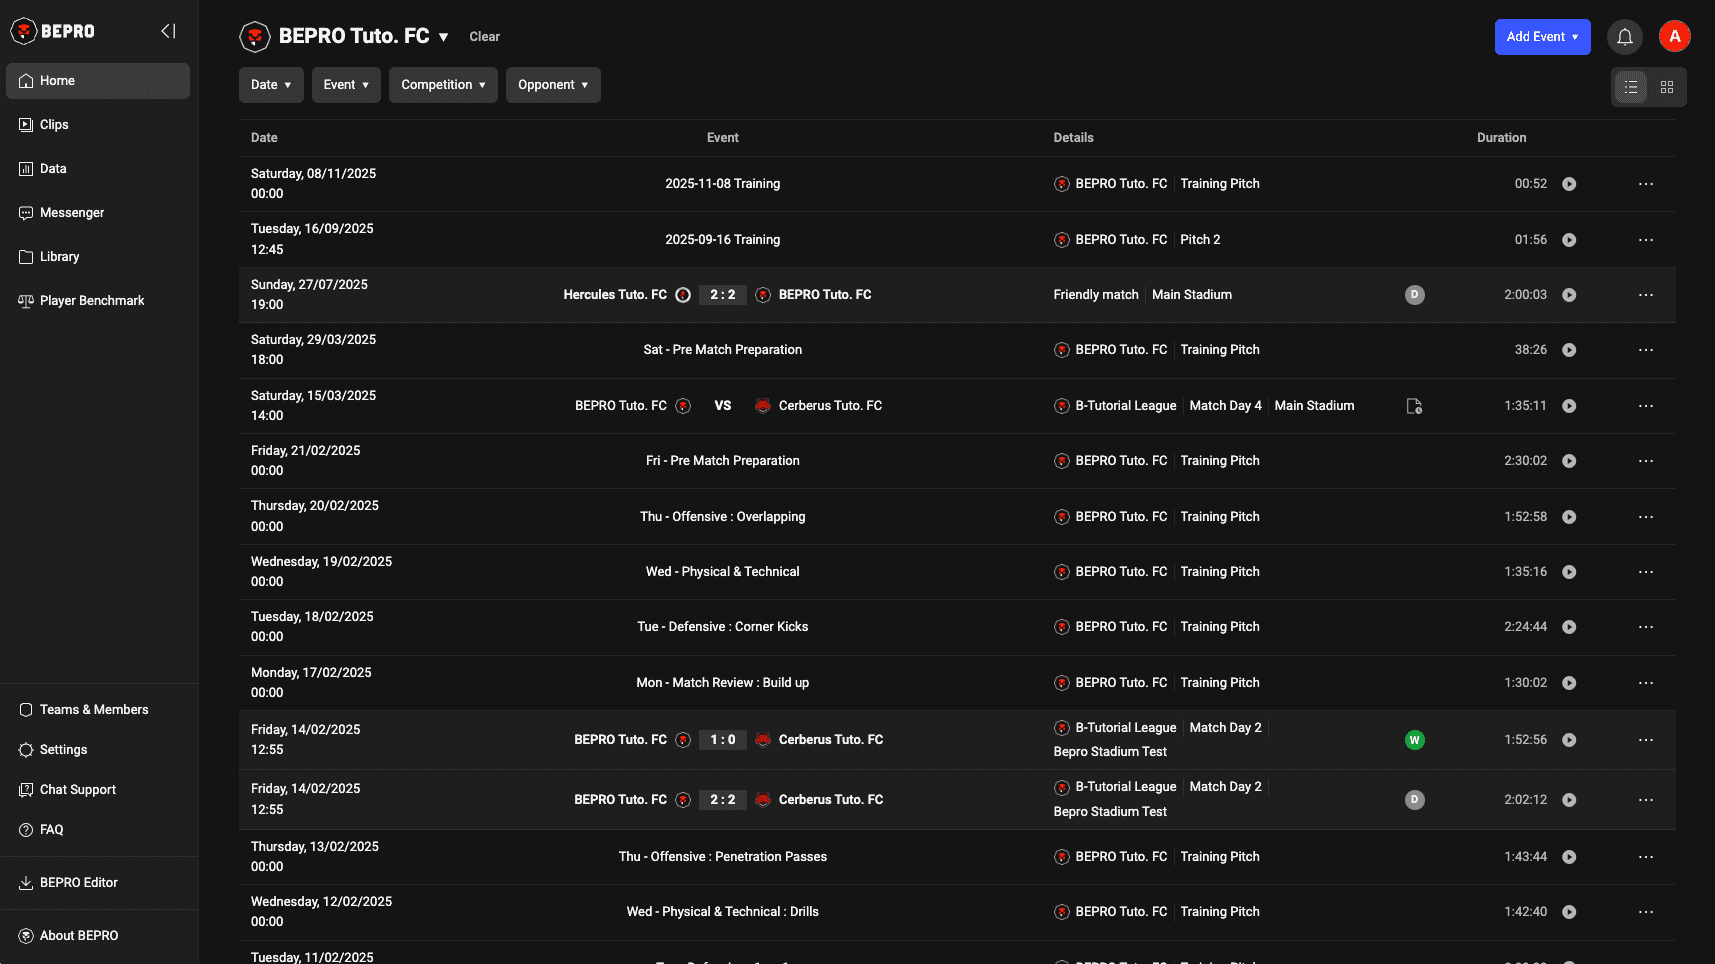Play Tue - Defensive : Corner Kicks video
Viewport: 1715px width, 964px height.
[x=1569, y=627]
